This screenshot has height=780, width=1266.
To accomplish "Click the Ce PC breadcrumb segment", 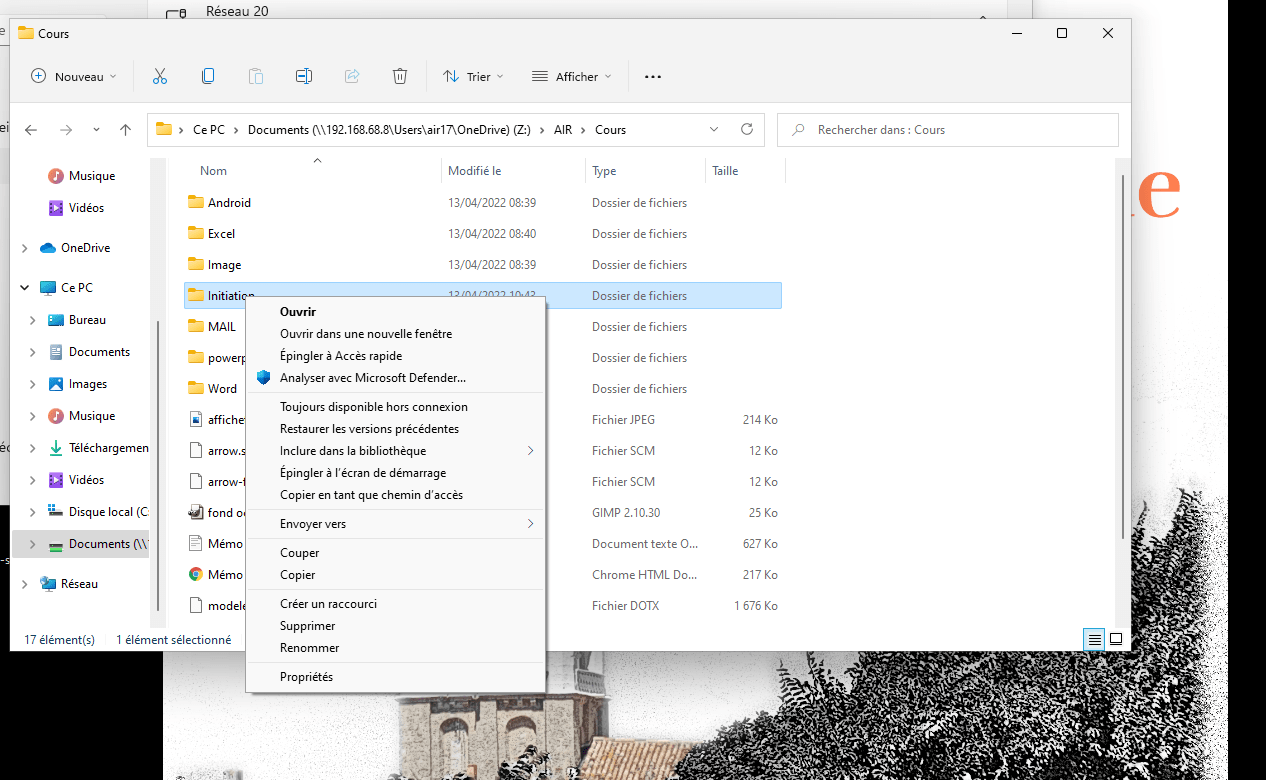I will [209, 130].
